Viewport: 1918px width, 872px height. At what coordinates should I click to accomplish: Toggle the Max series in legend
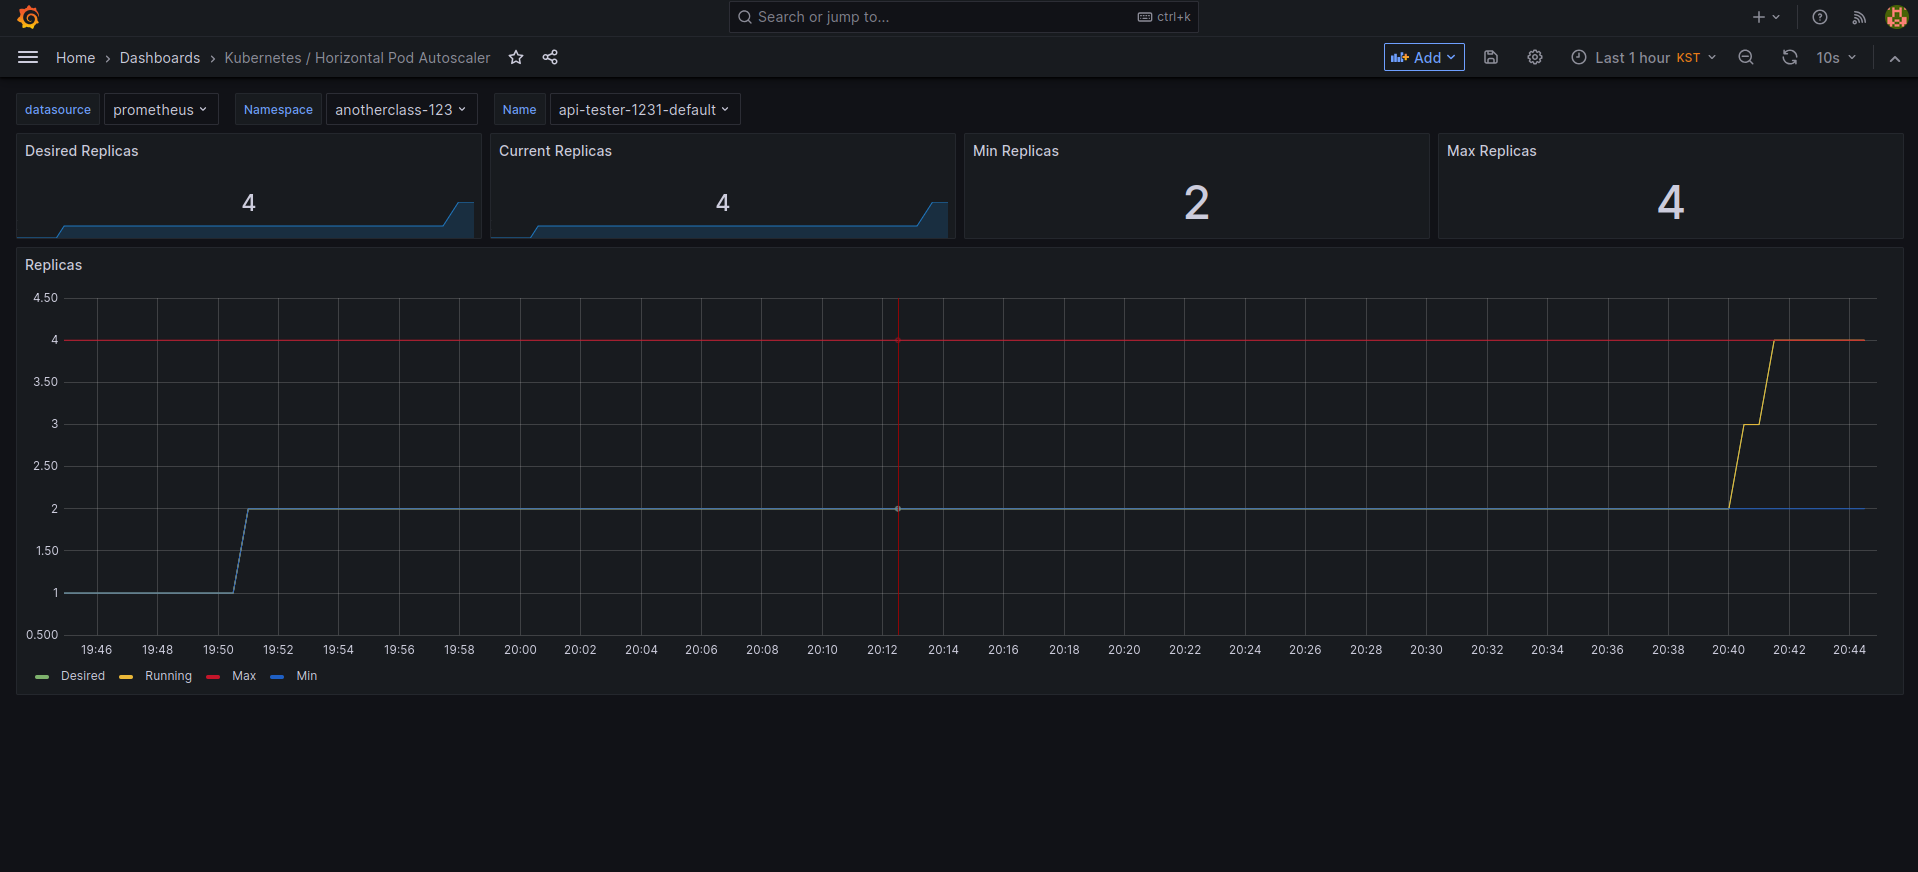pos(244,676)
